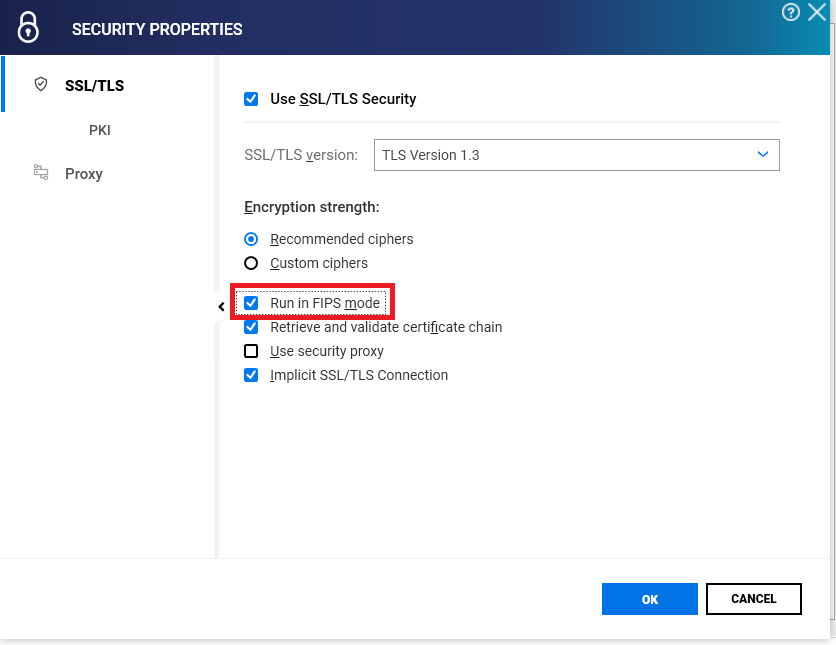Enable the Use security proxy checkbox
This screenshot has height=645, width=836.
point(251,351)
